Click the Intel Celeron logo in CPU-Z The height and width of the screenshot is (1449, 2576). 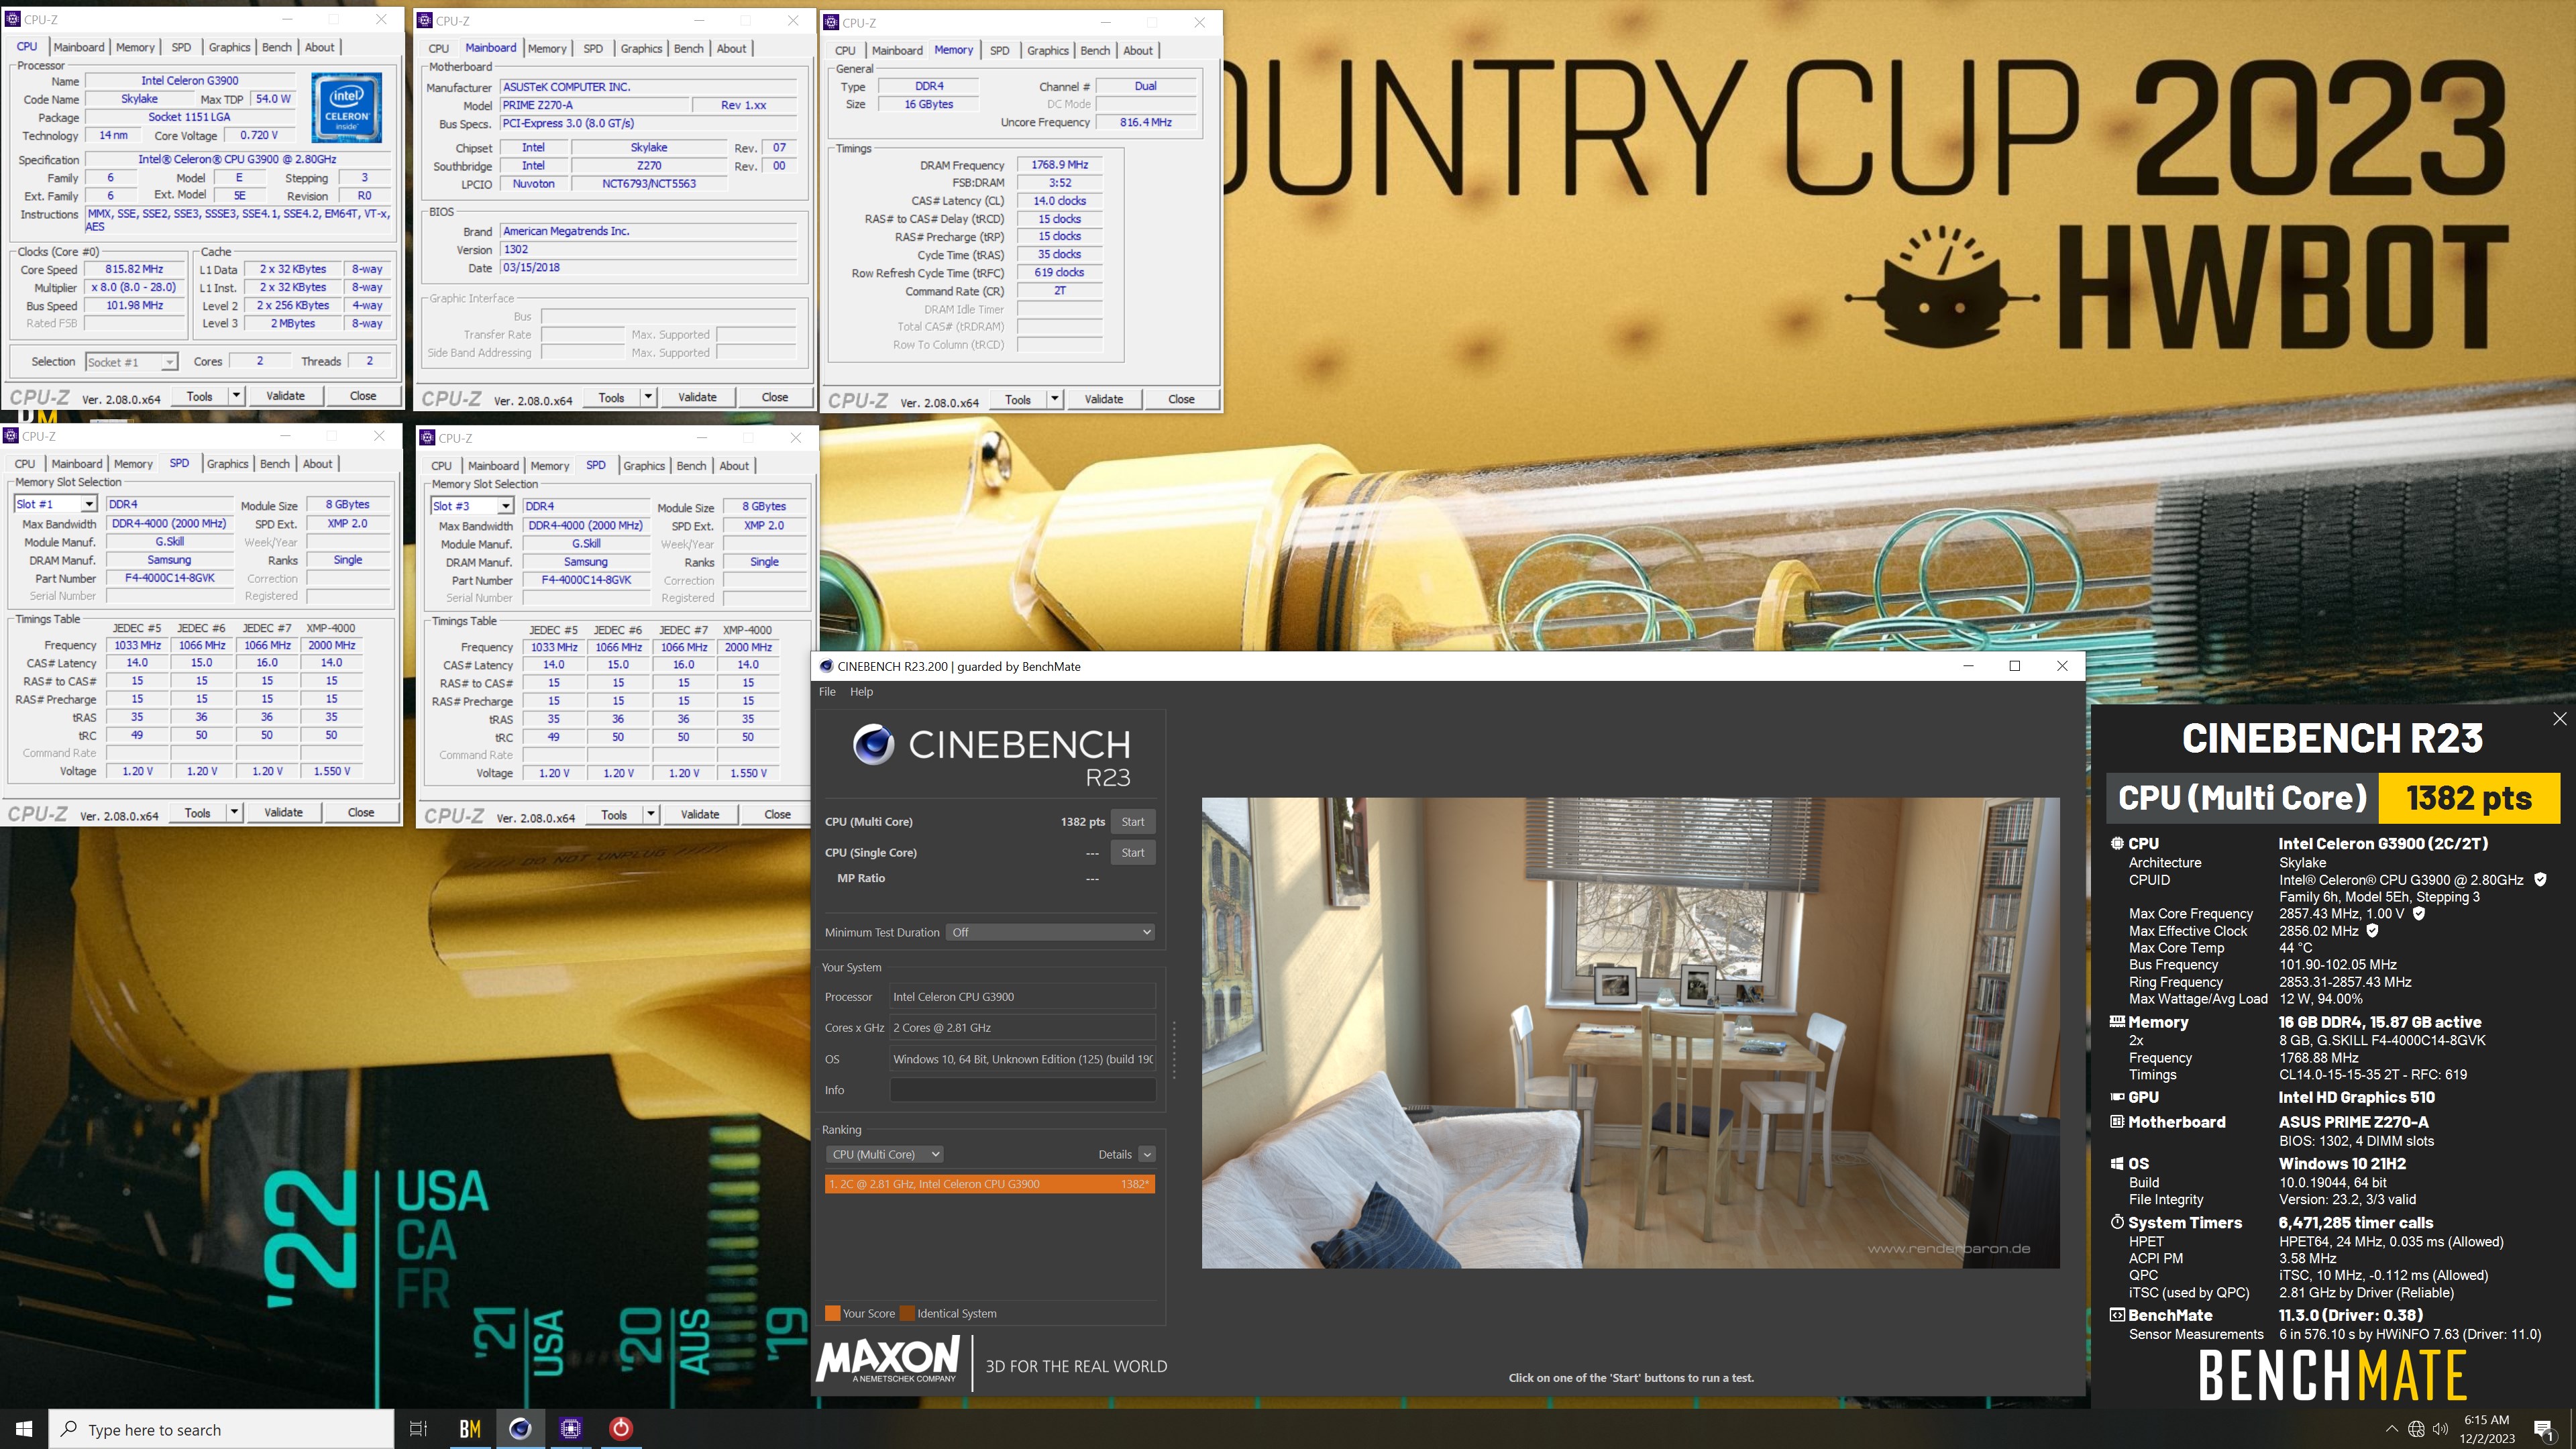[x=346, y=108]
